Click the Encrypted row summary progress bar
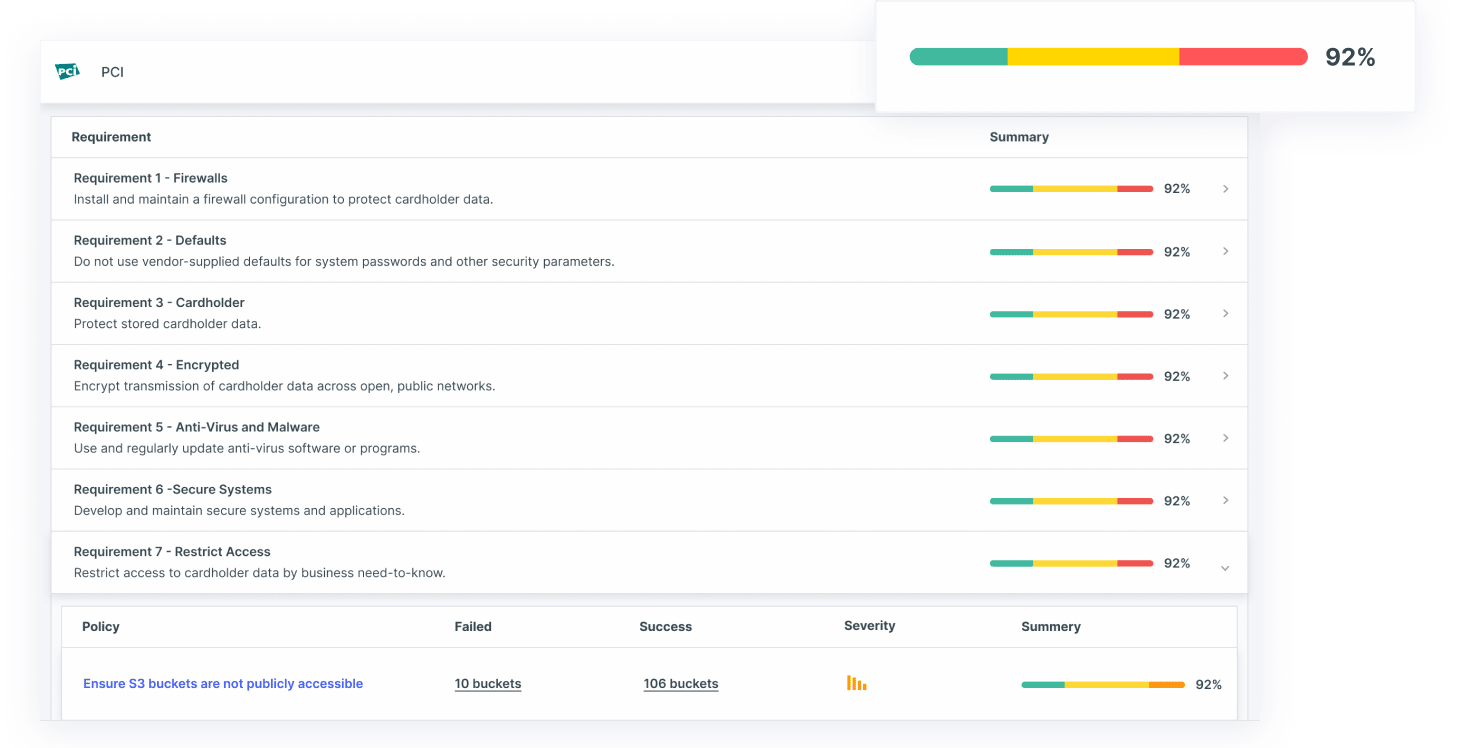Viewport: 1457px width, 748px height. pos(1072,376)
